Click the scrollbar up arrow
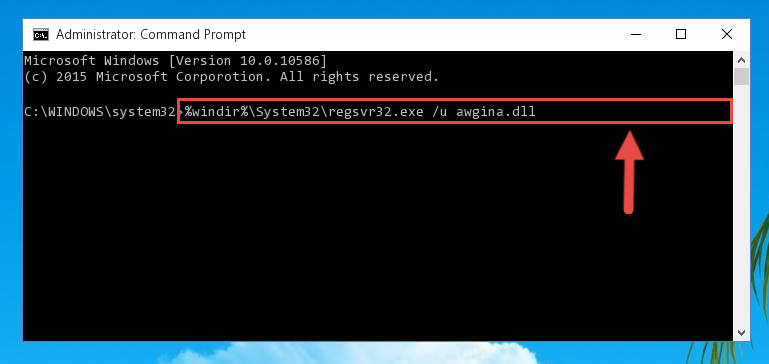Viewport: 769px width, 364px height. click(742, 60)
